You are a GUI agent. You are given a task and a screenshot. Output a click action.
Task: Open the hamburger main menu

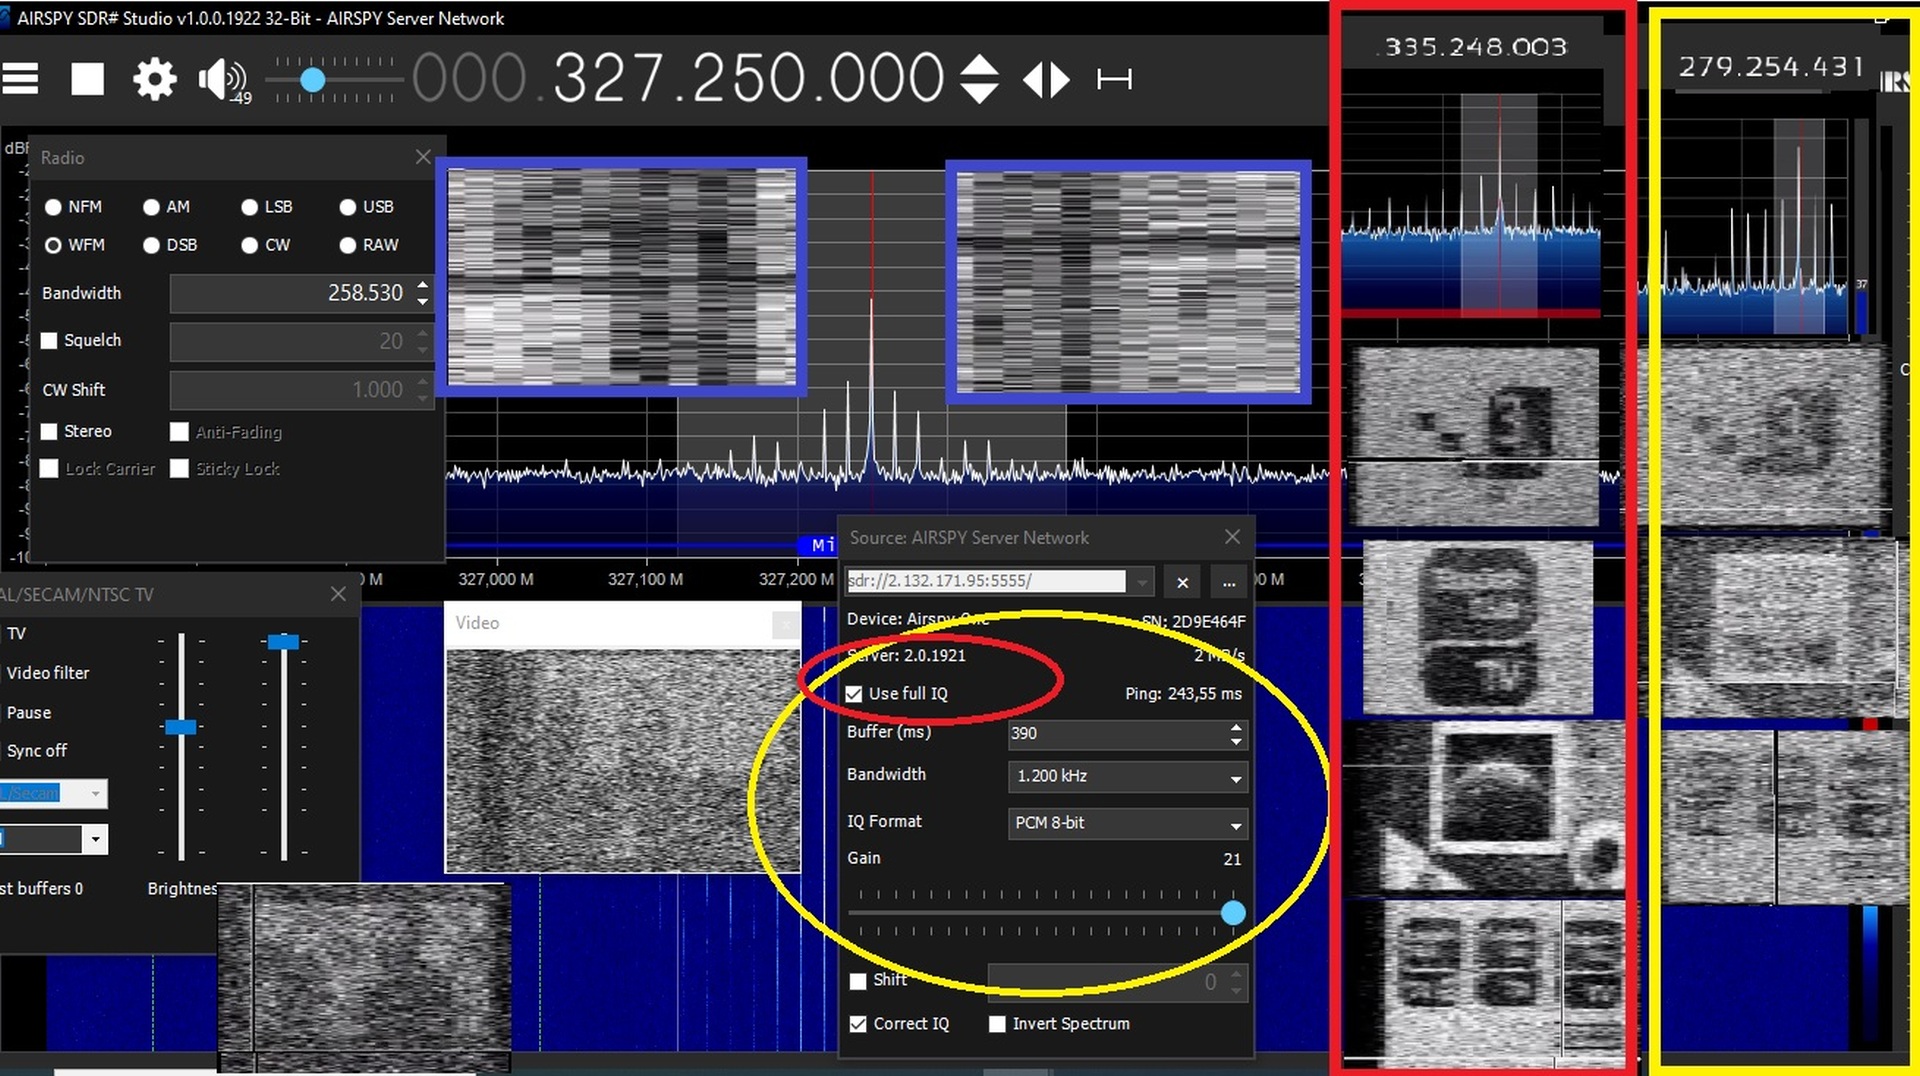pos(20,78)
